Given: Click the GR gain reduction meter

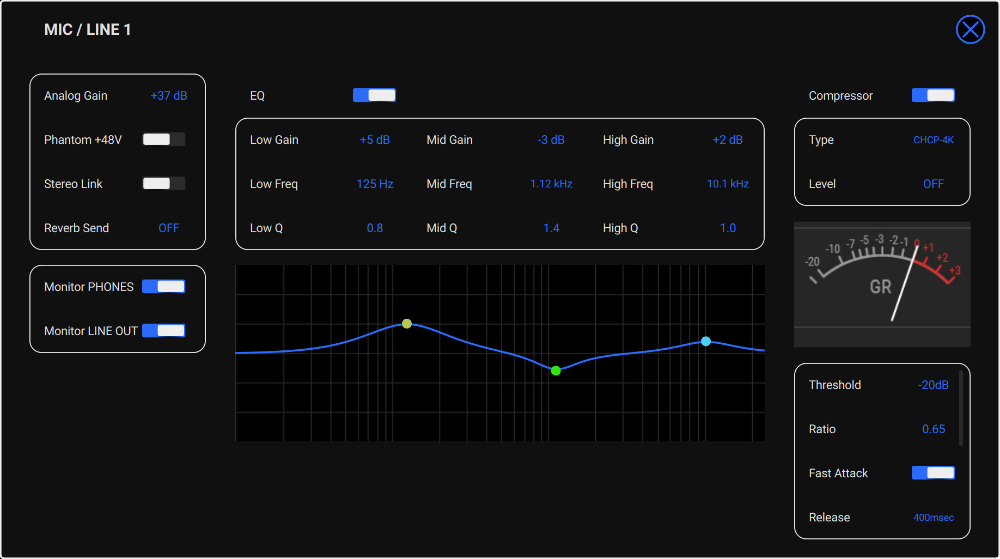Looking at the screenshot, I should click(x=881, y=277).
